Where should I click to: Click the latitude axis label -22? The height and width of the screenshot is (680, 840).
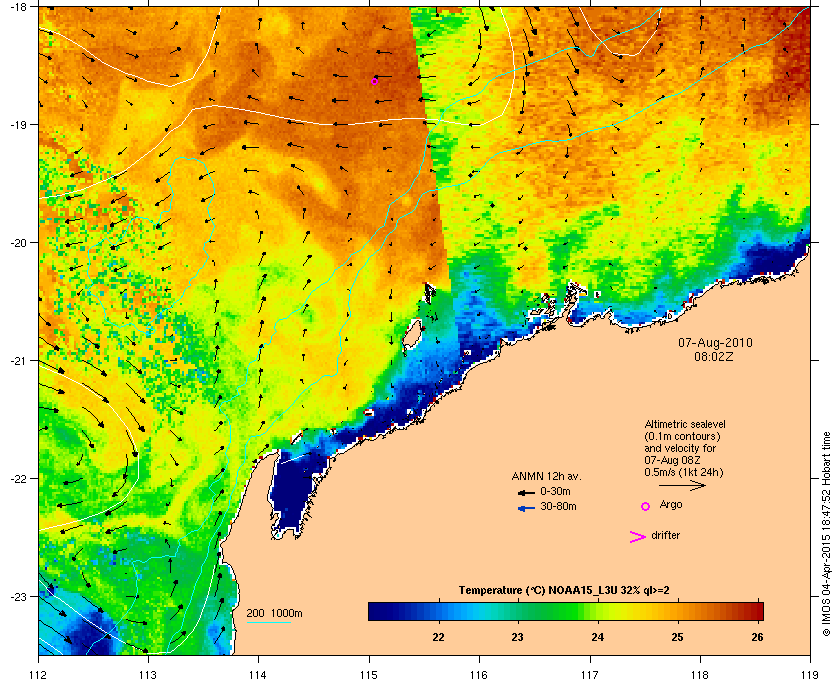coord(18,479)
